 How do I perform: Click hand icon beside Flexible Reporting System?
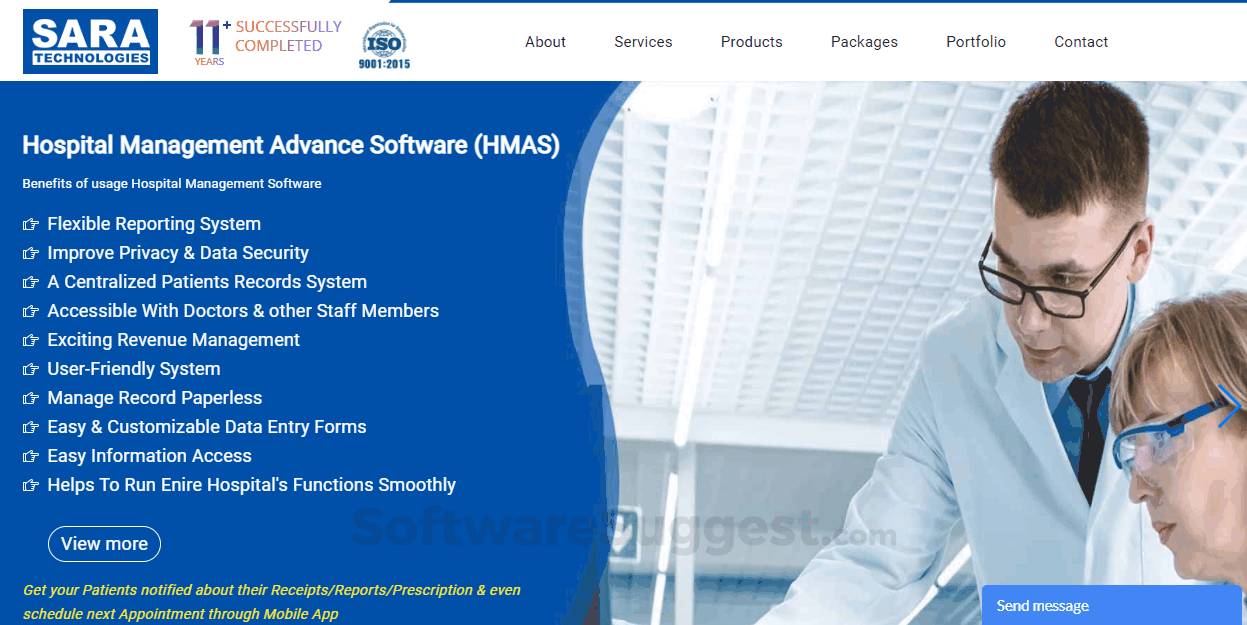(x=31, y=225)
